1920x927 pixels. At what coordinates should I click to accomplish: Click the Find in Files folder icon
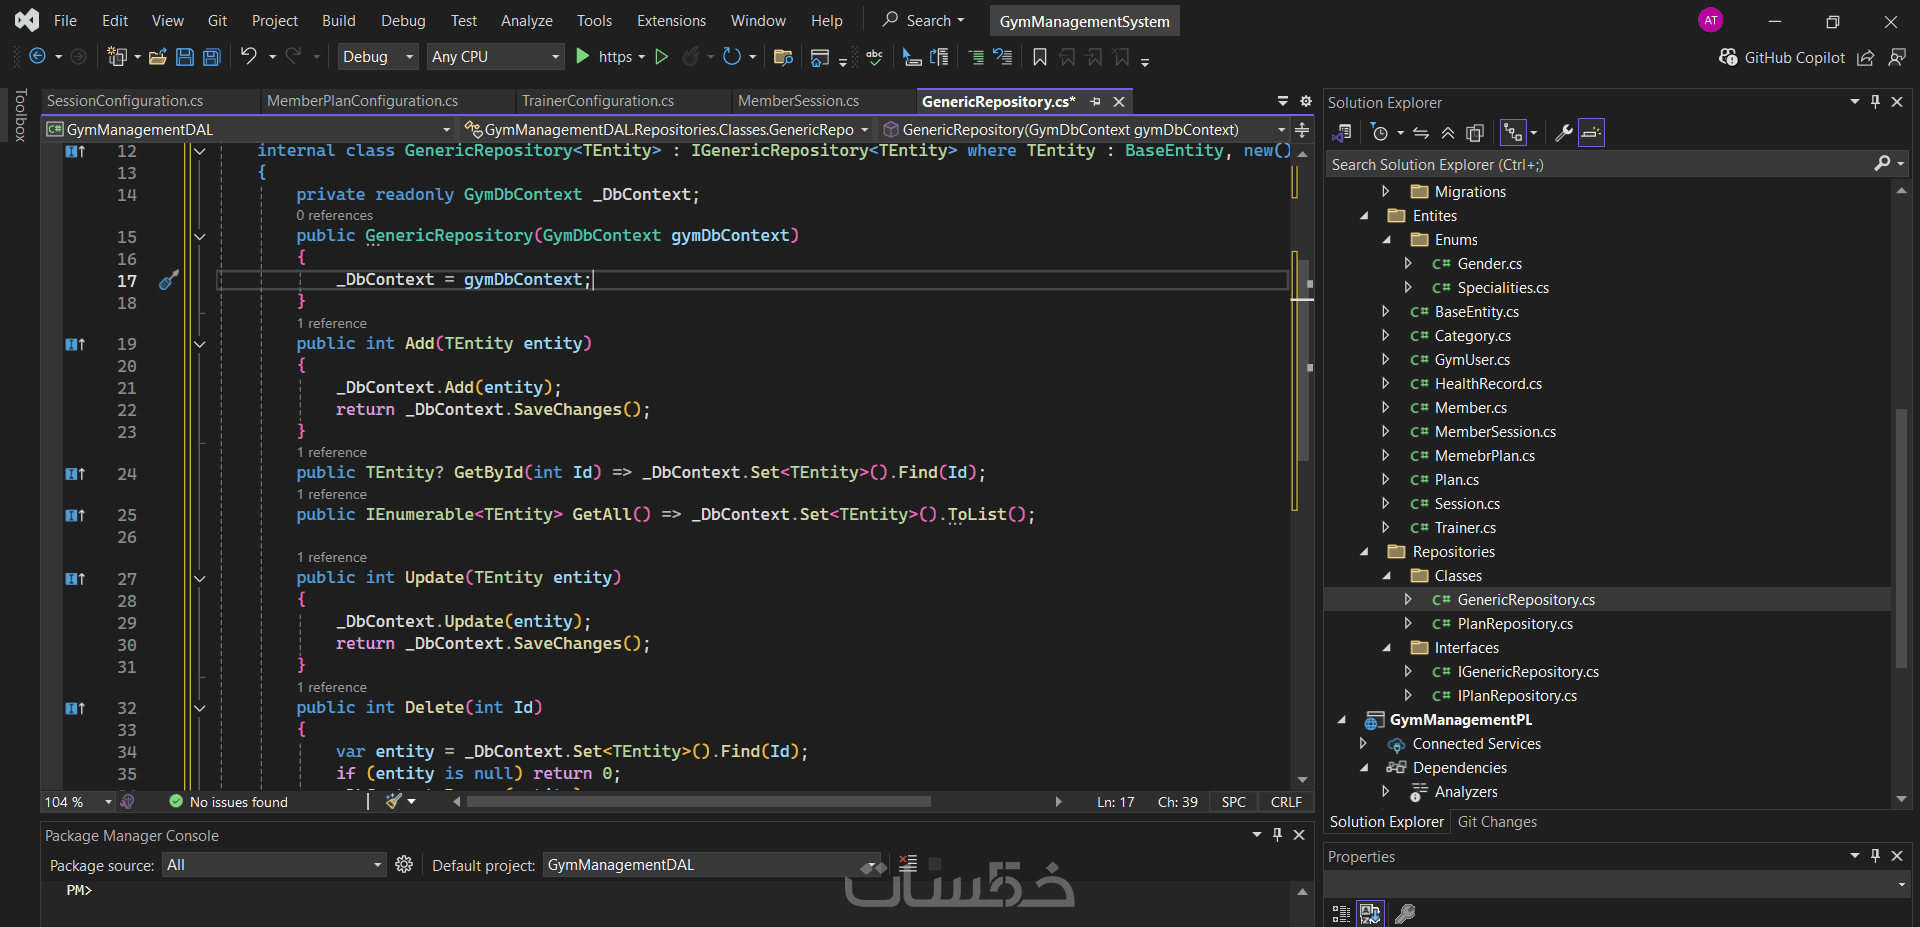[x=783, y=57]
